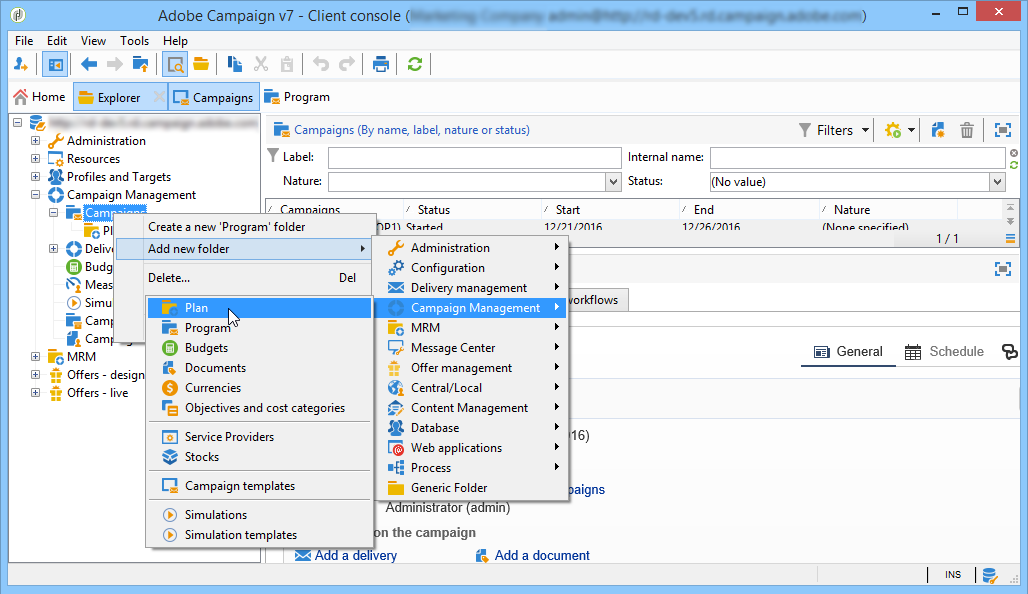
Task: Click the Add a document link
Action: click(x=542, y=555)
